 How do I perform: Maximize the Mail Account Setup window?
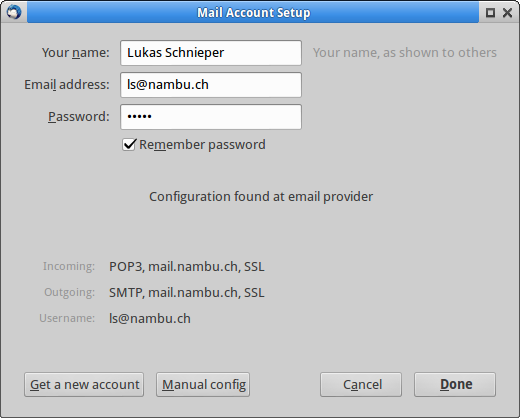click(490, 13)
